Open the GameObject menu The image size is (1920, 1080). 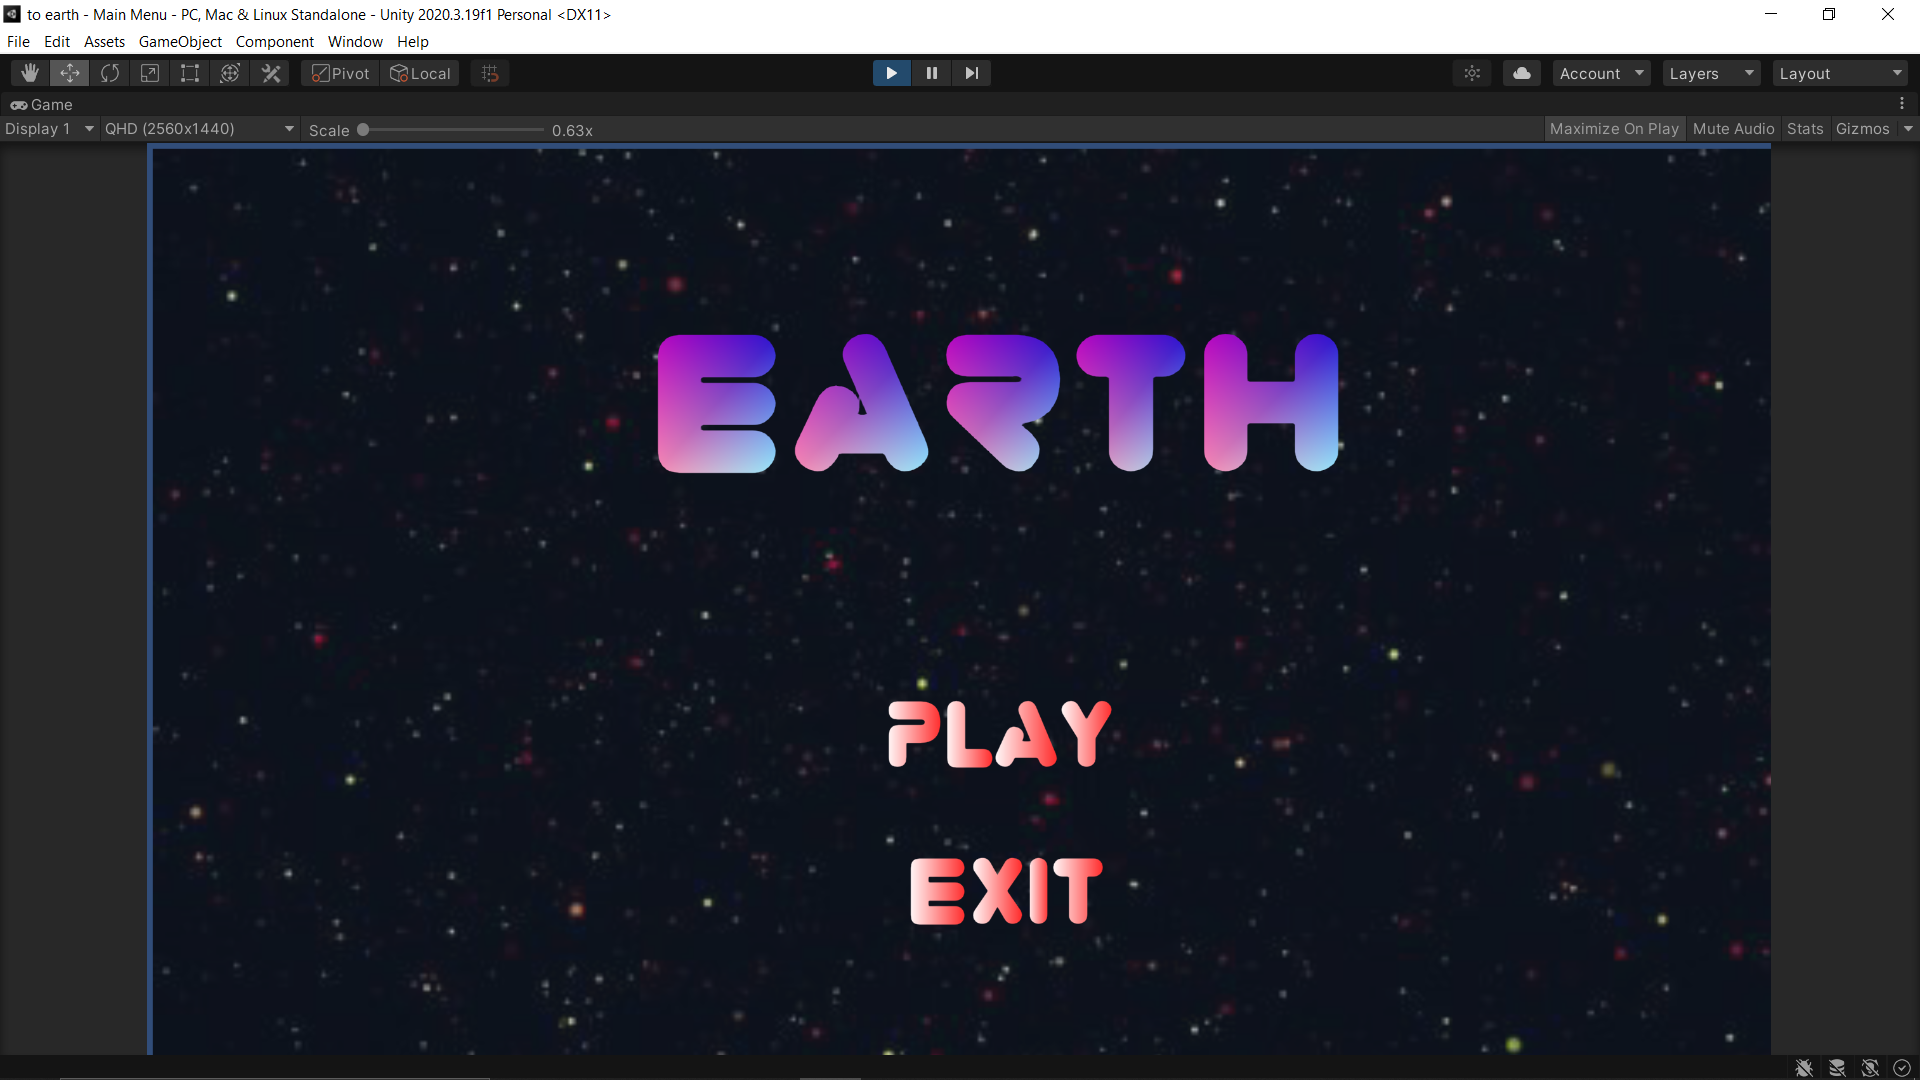point(180,42)
